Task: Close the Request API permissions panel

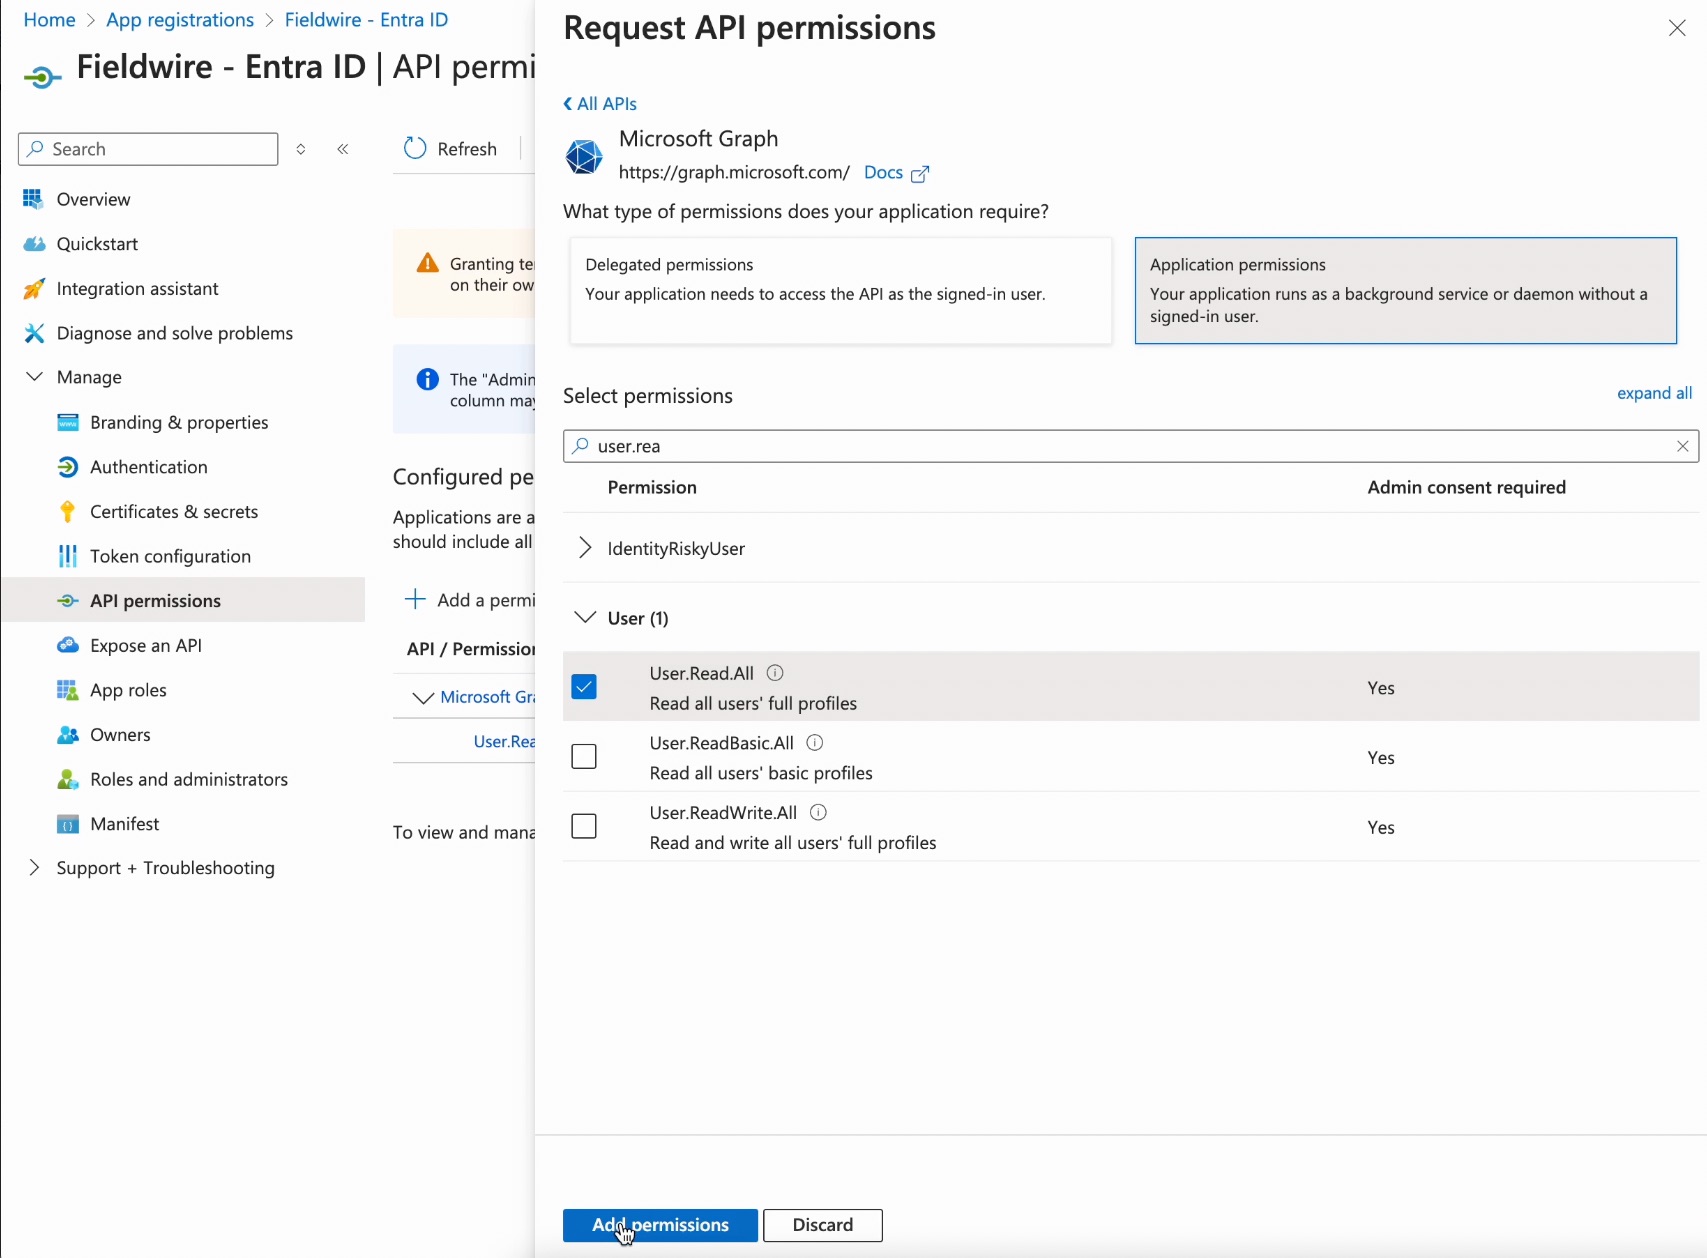Action: click(1677, 28)
